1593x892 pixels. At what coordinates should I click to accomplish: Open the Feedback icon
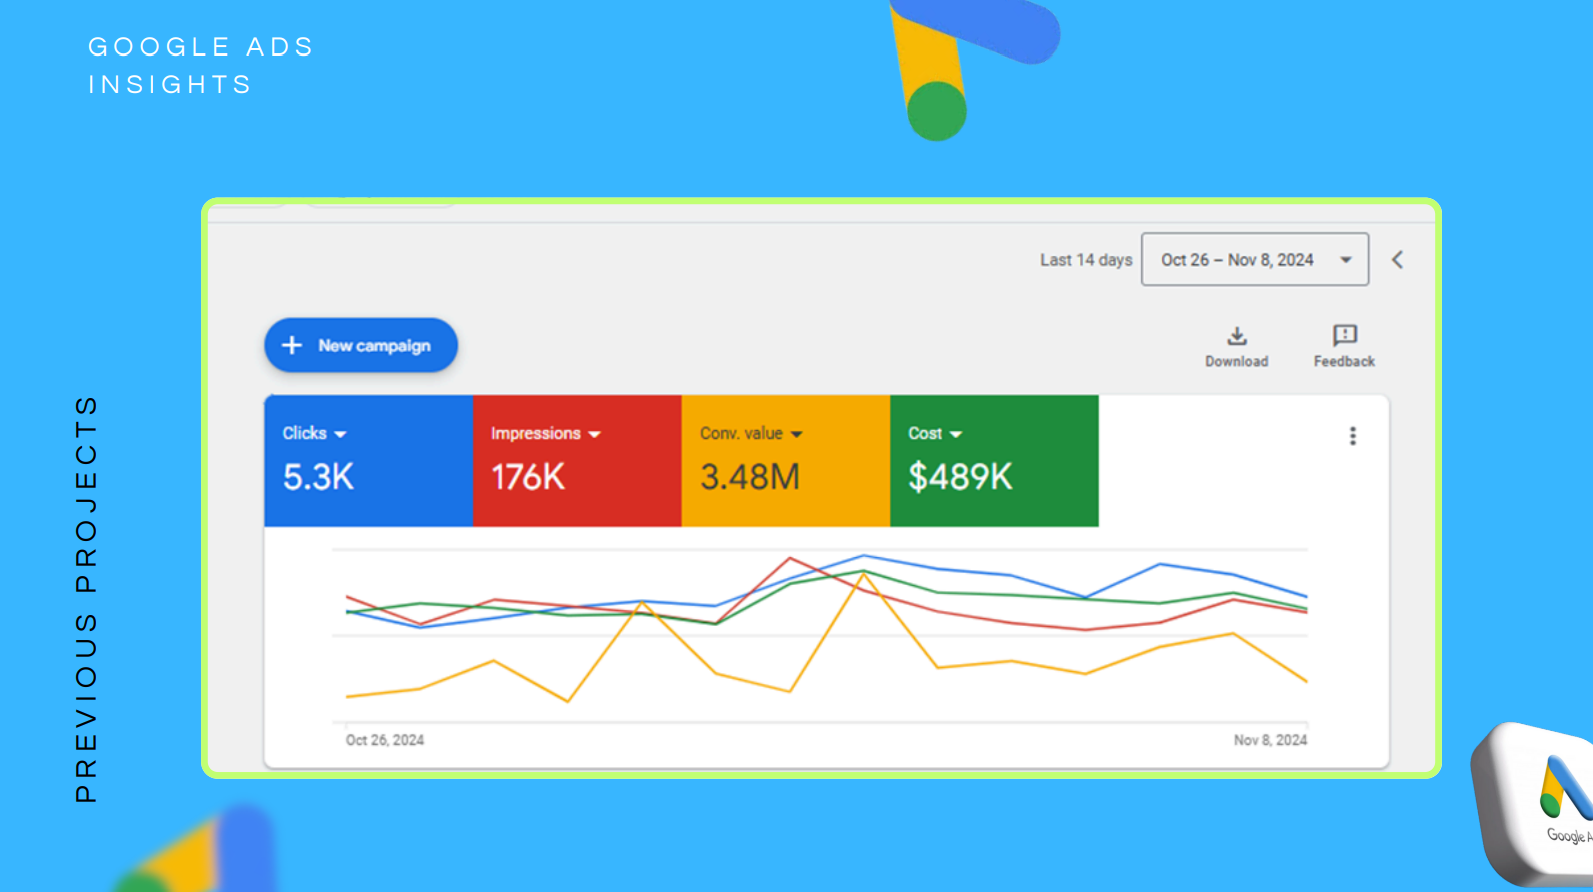point(1344,336)
